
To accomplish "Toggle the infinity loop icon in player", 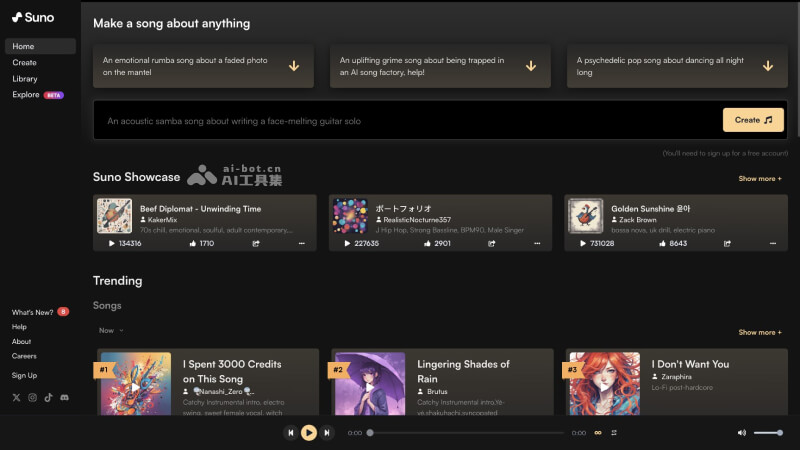I will (598, 433).
